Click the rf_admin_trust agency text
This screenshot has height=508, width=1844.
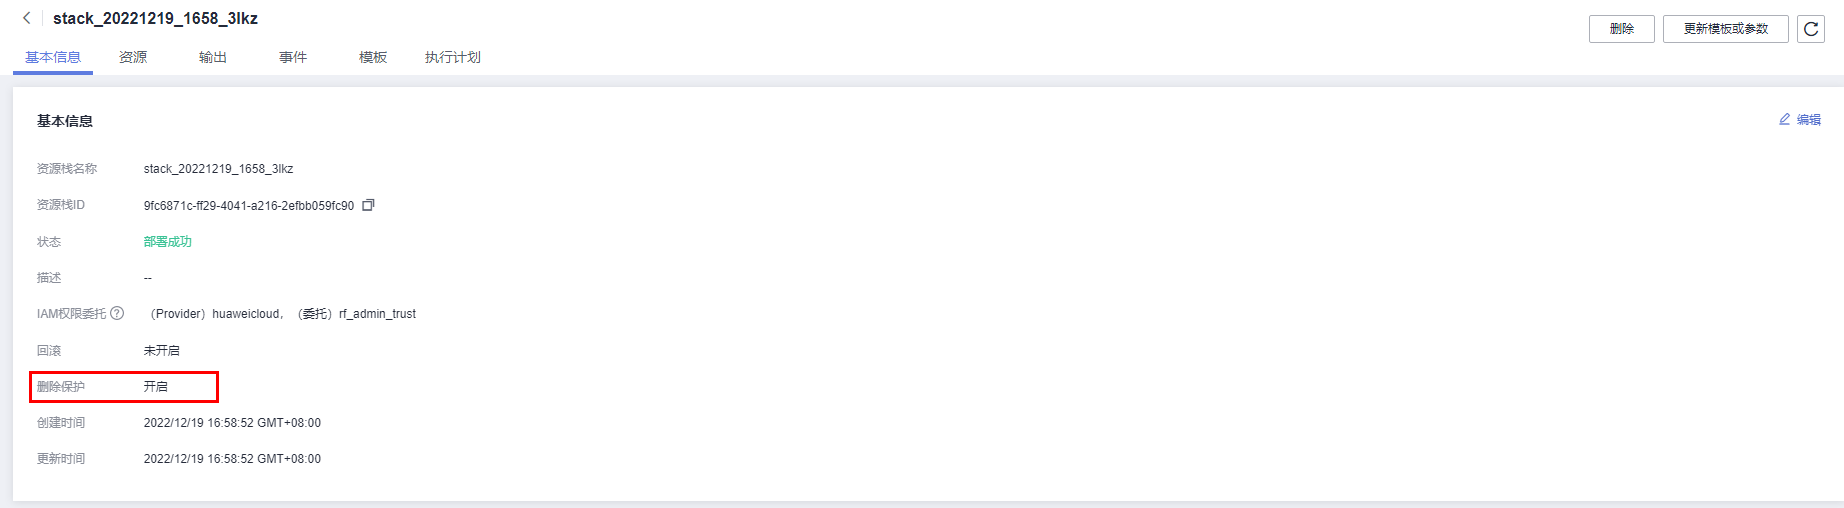click(377, 314)
